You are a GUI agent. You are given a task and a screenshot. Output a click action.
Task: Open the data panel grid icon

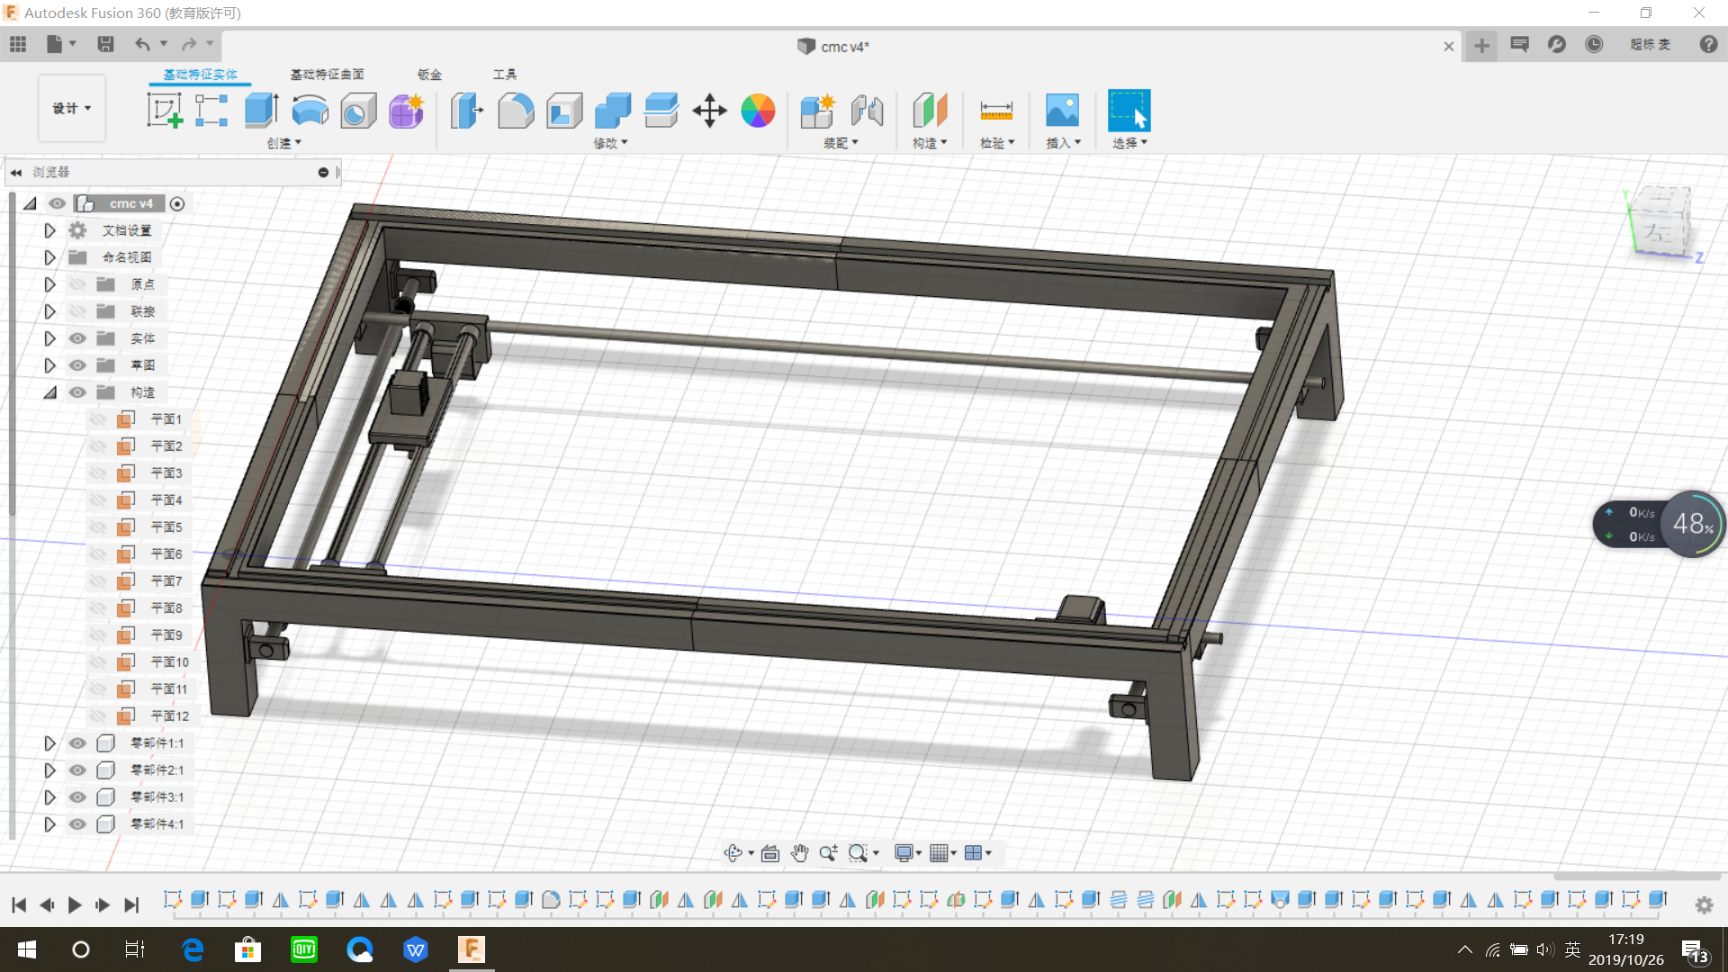18,44
